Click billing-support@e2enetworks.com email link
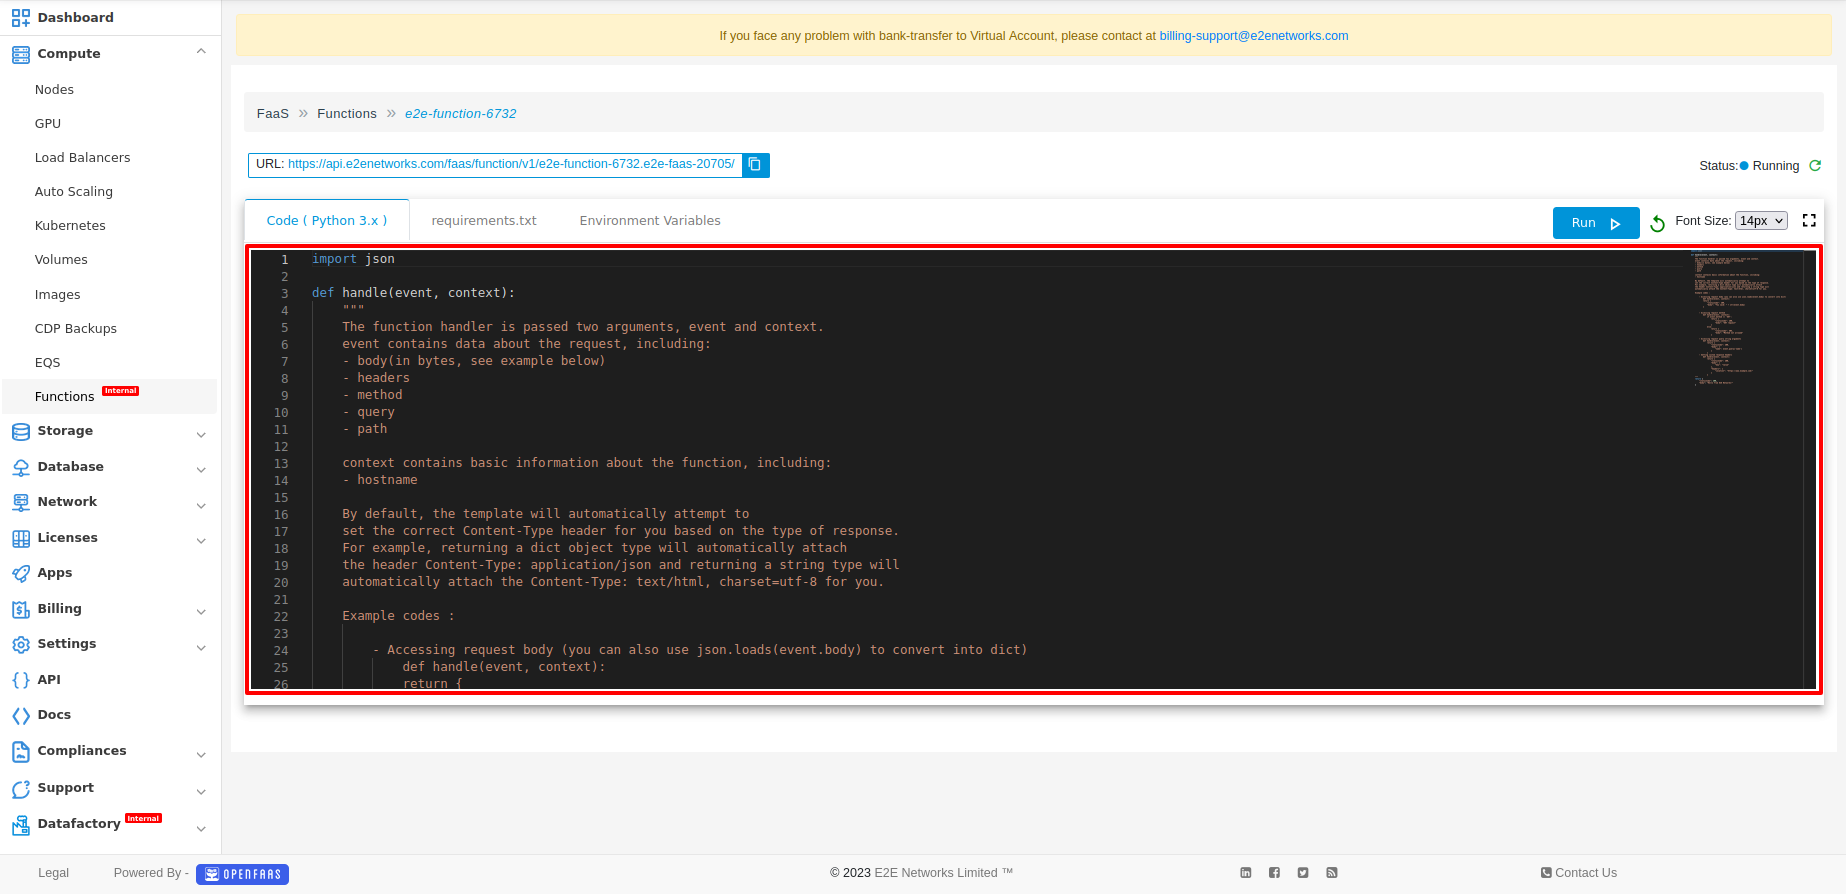This screenshot has height=894, width=1846. [1254, 36]
